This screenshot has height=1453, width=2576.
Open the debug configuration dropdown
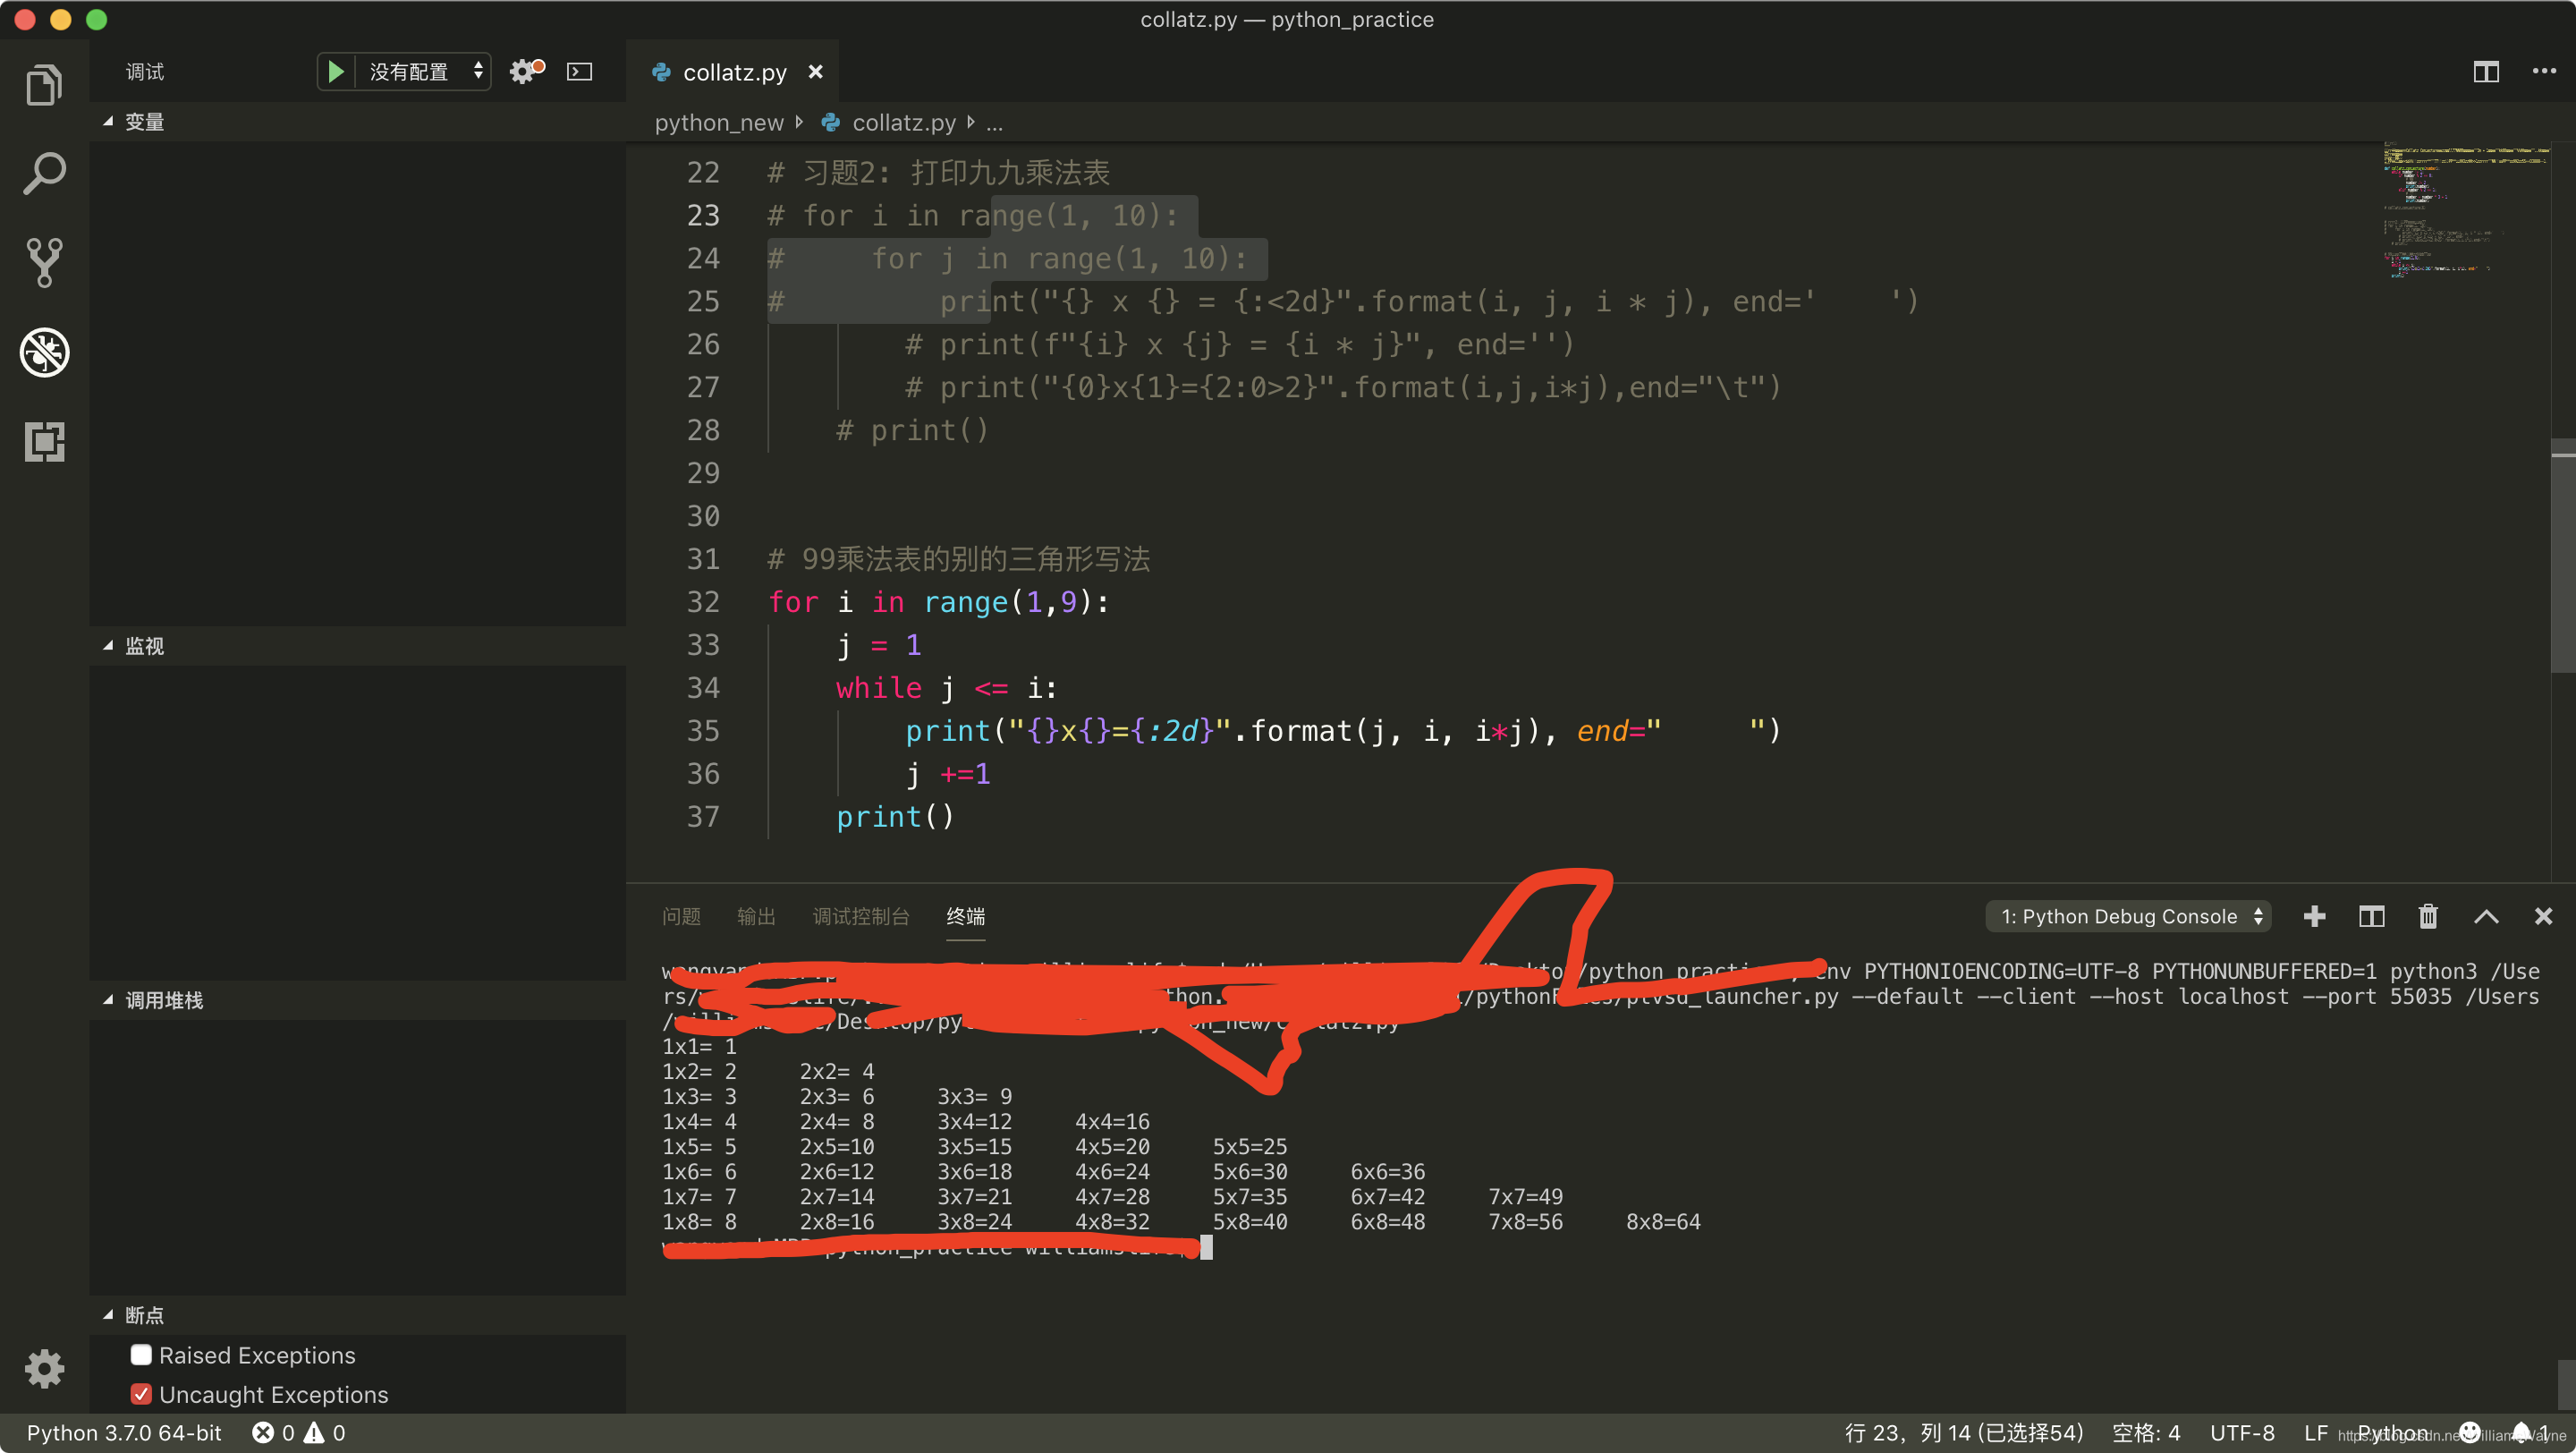click(x=427, y=71)
